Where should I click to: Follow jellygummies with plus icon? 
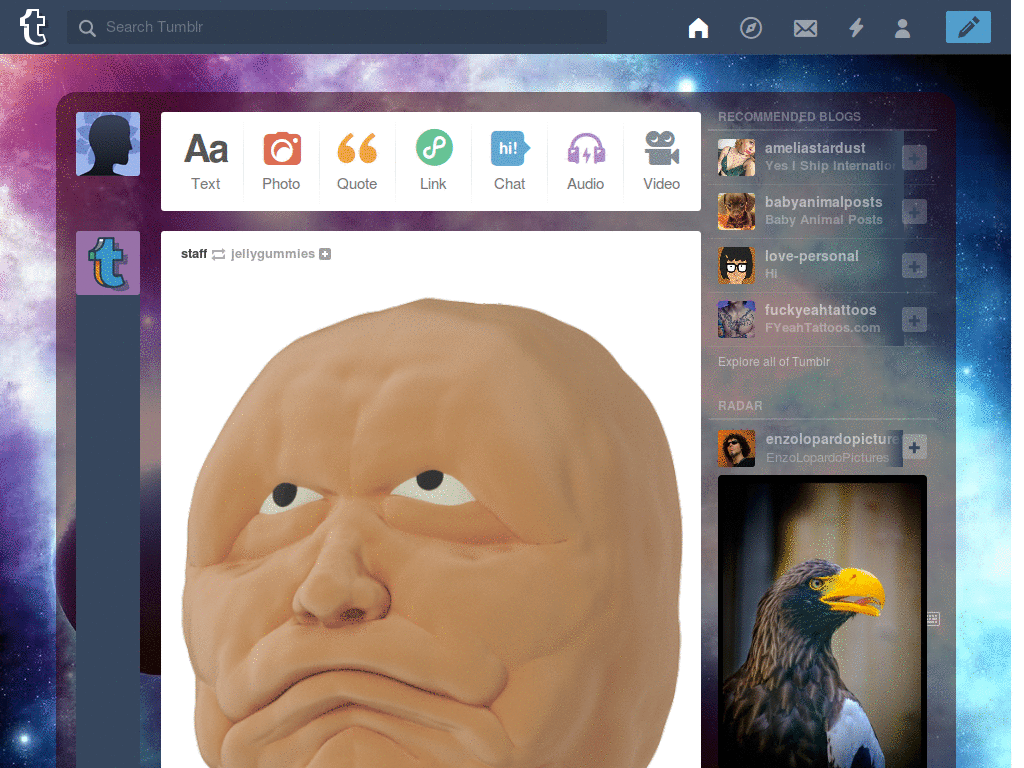(x=325, y=254)
